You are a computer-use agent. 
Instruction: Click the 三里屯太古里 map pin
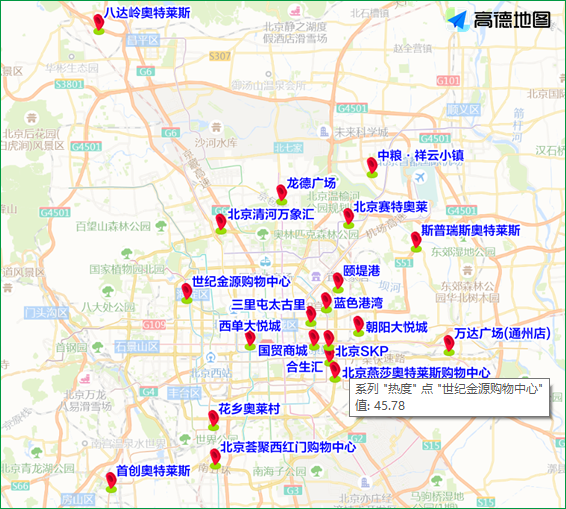[x=311, y=316]
